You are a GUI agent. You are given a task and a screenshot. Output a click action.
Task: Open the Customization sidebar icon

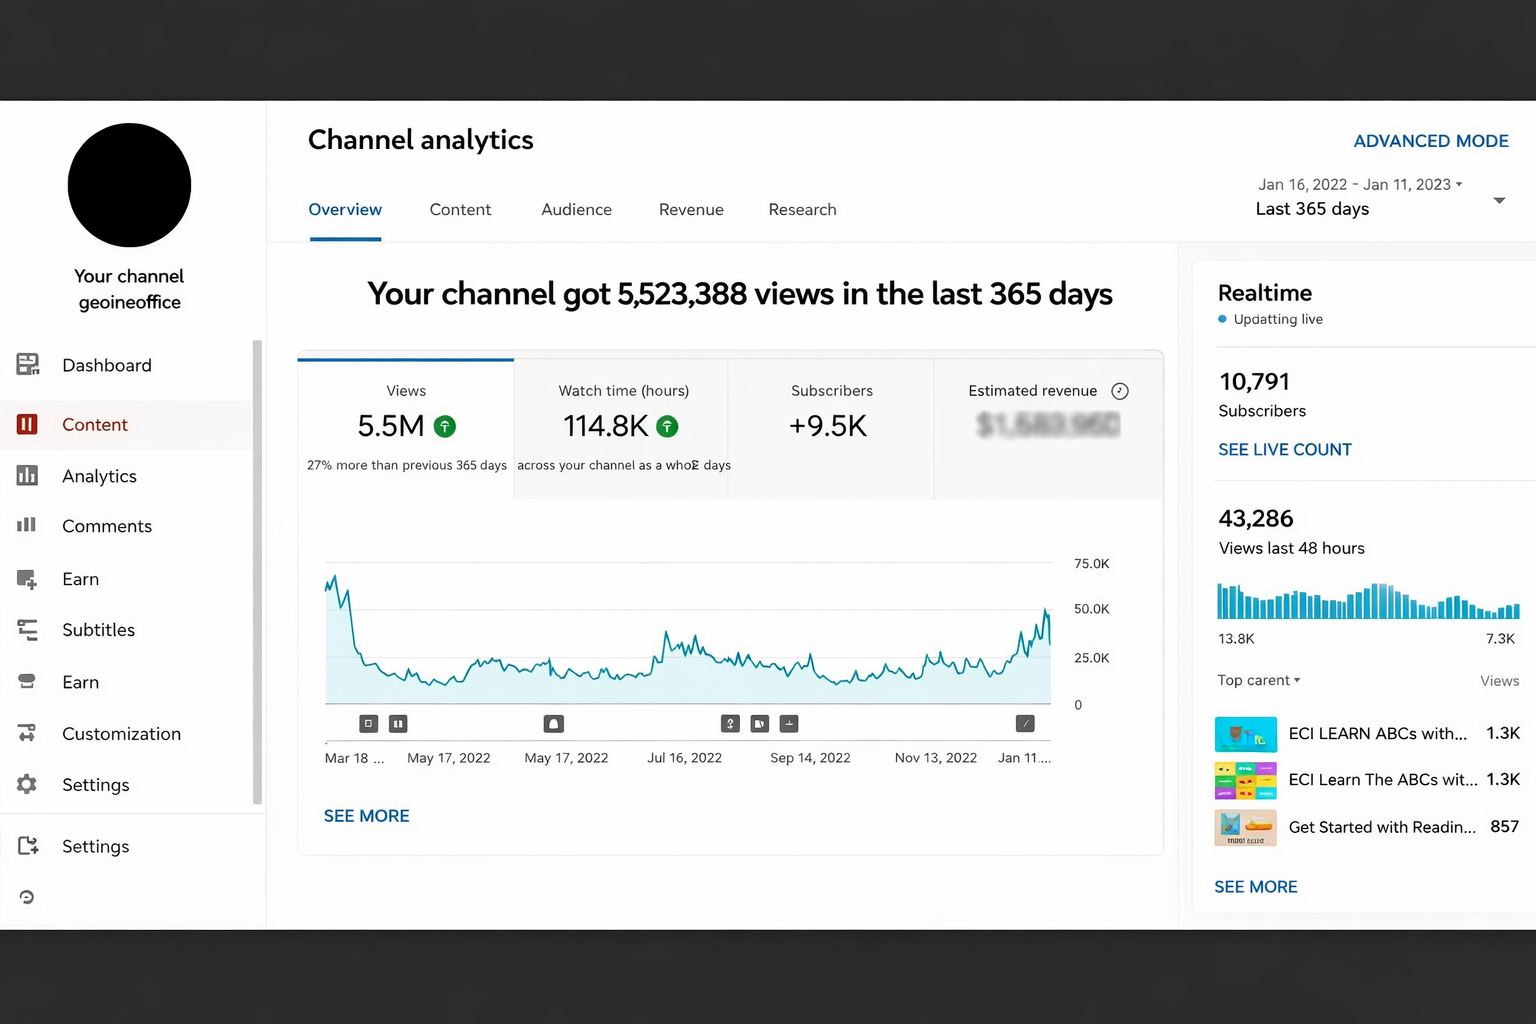[x=27, y=733]
